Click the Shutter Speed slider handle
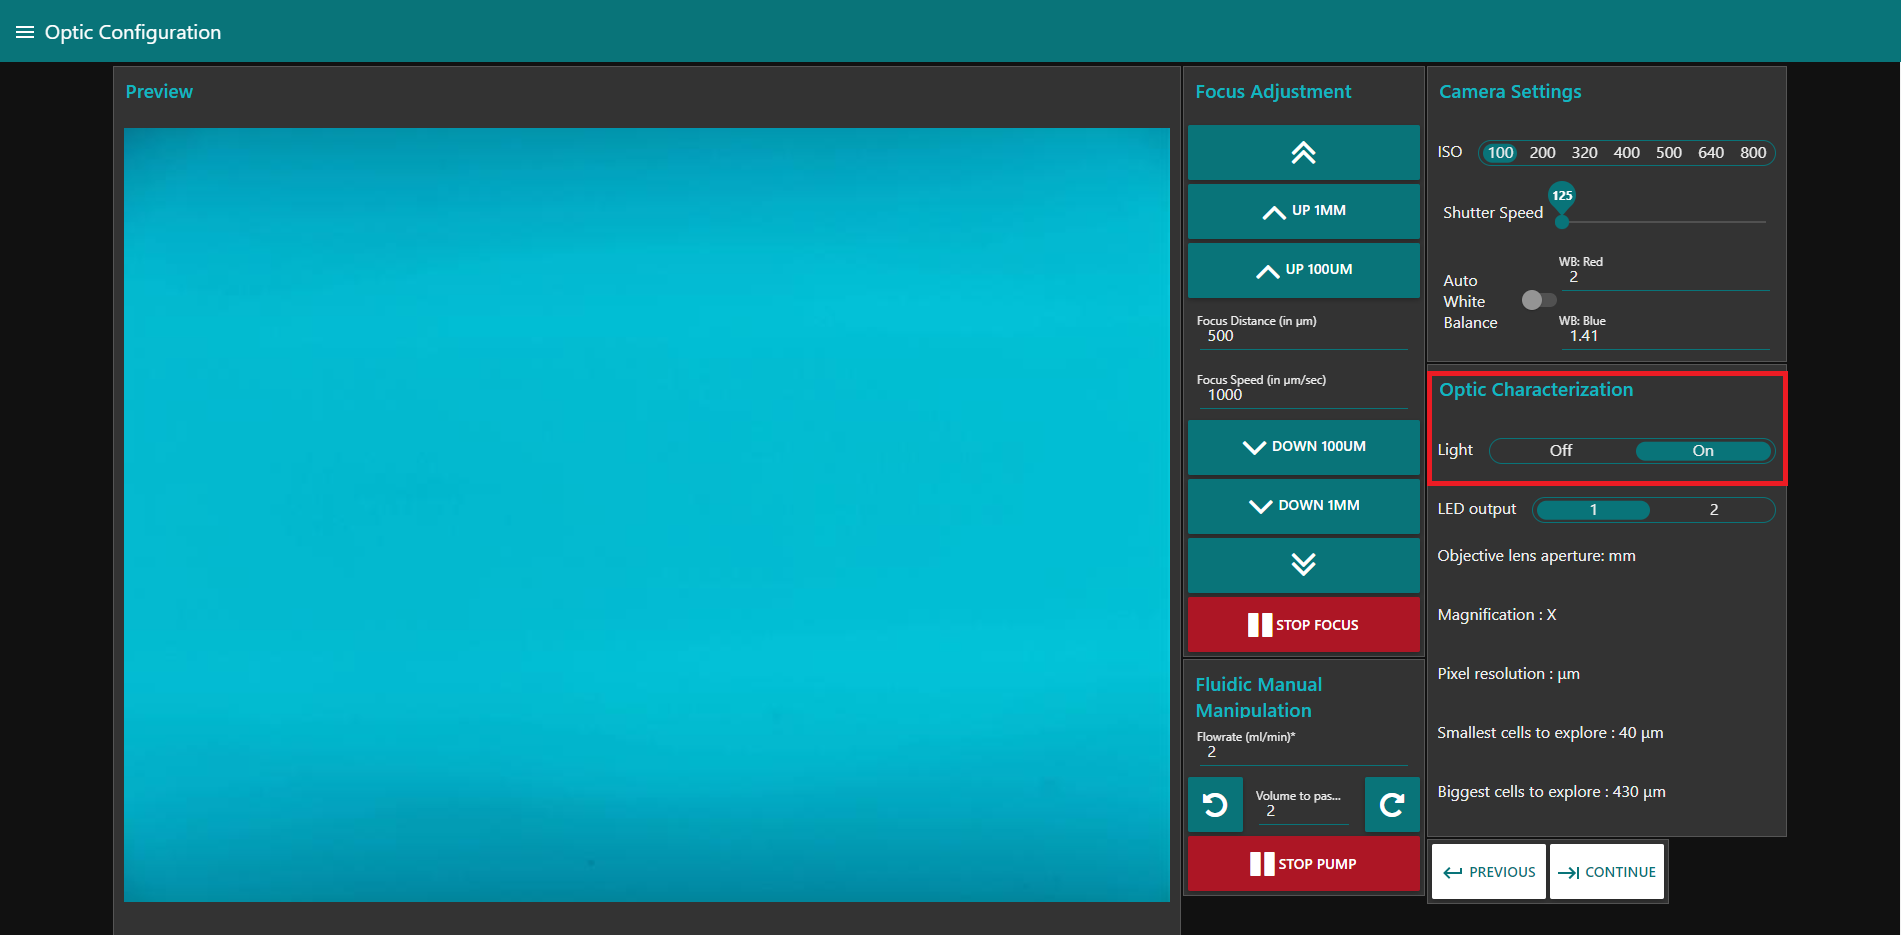The height and width of the screenshot is (935, 1901). [1562, 221]
